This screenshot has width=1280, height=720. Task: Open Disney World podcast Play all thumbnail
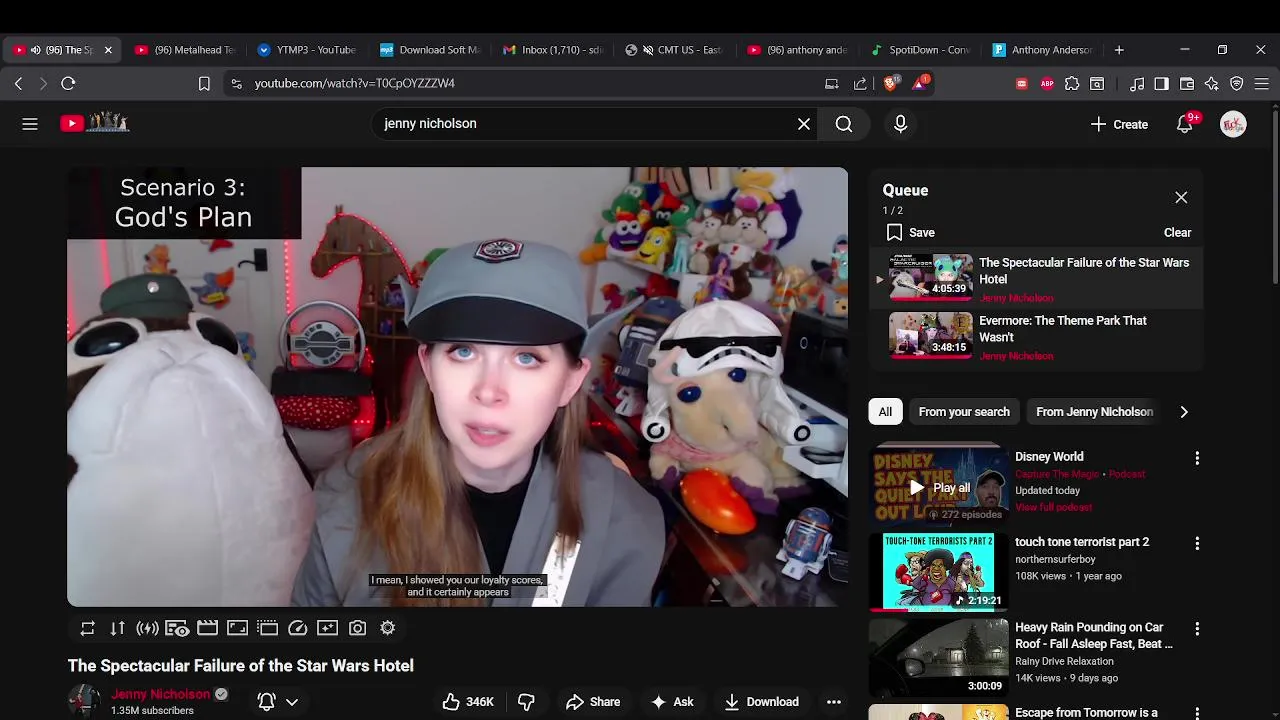tap(939, 485)
